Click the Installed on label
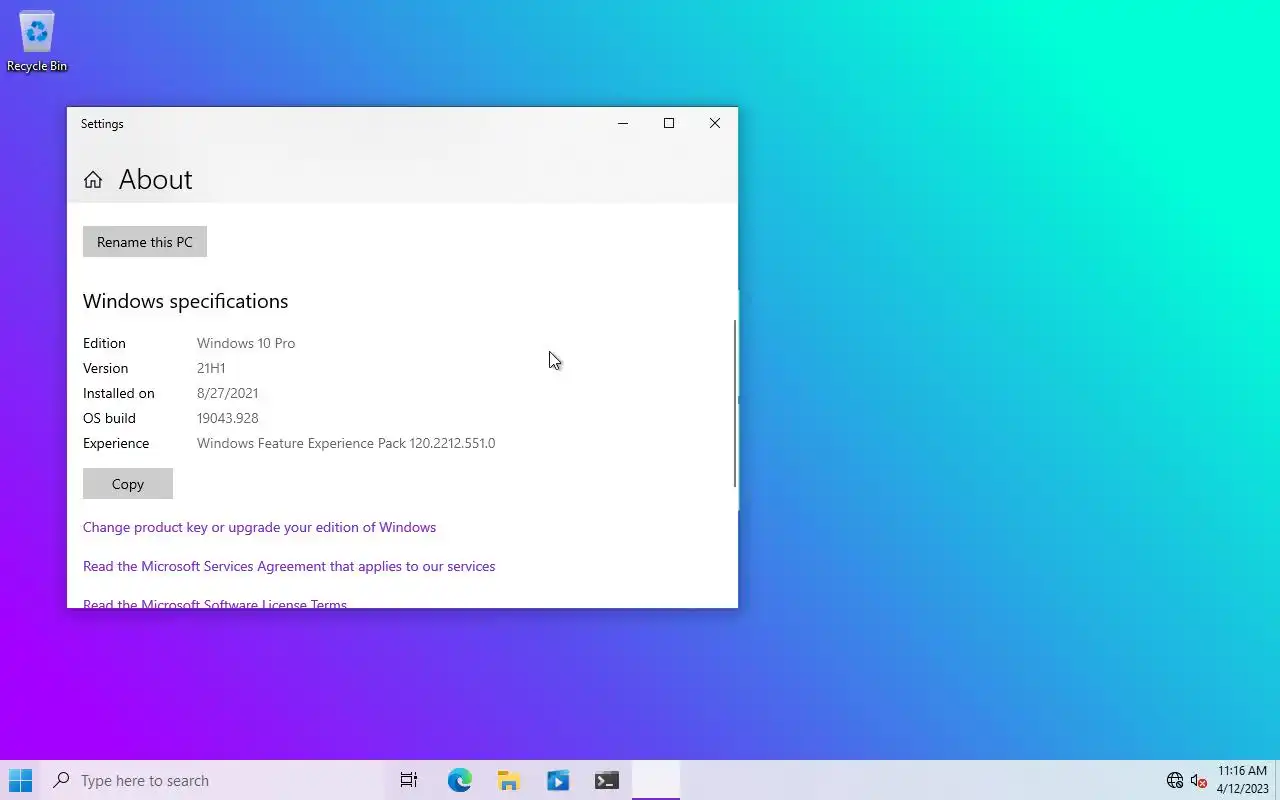1280x800 pixels. point(118,393)
